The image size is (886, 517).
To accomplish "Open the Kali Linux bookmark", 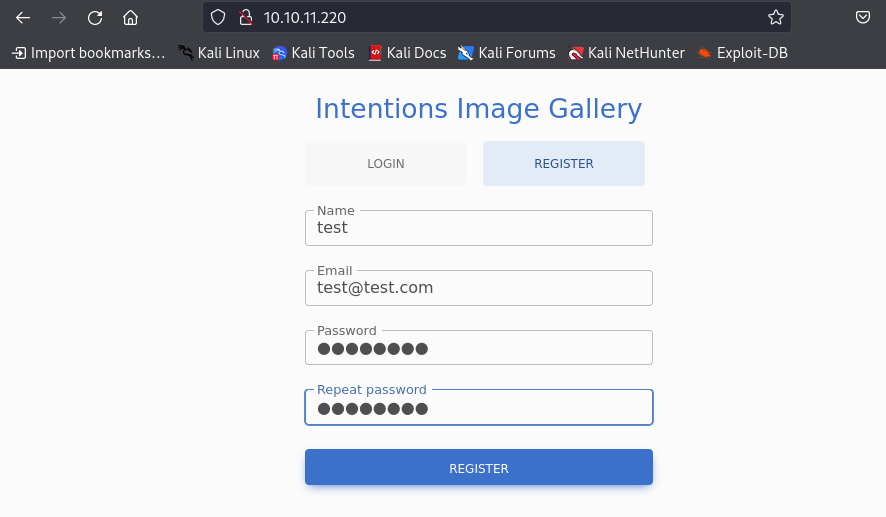I will click(x=219, y=53).
